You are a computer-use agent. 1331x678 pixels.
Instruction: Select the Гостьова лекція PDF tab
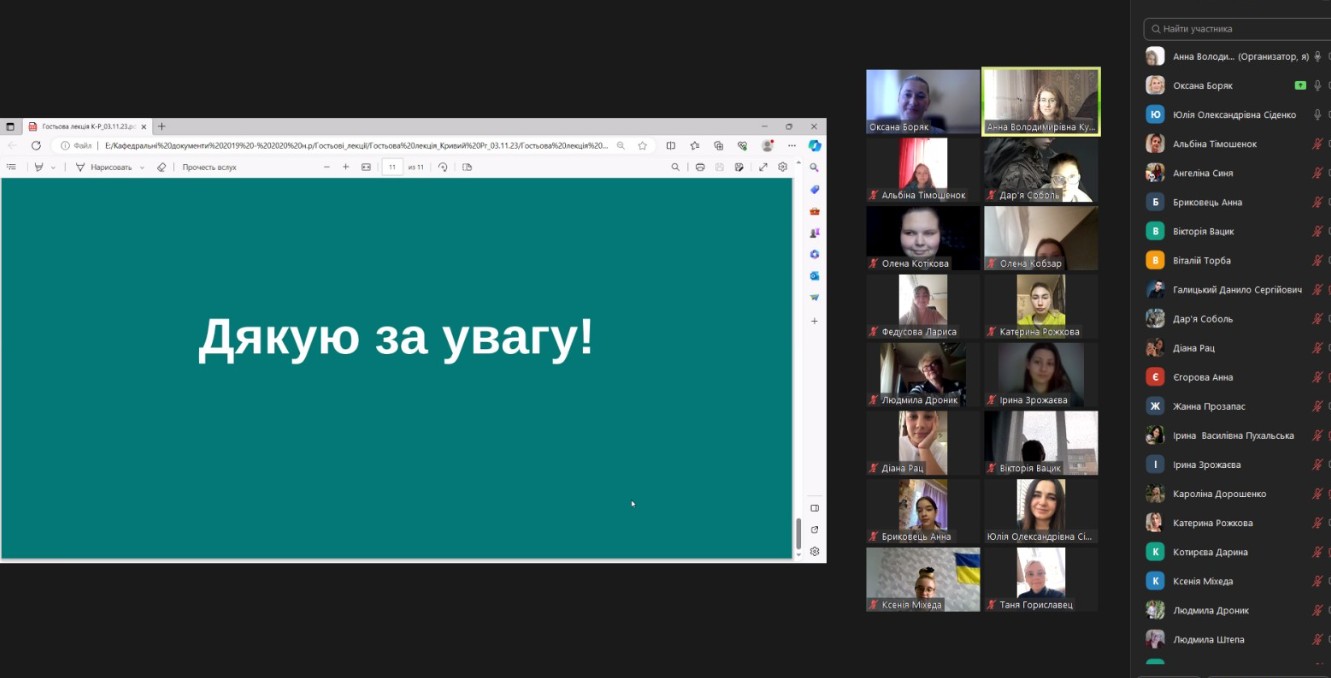(x=82, y=127)
